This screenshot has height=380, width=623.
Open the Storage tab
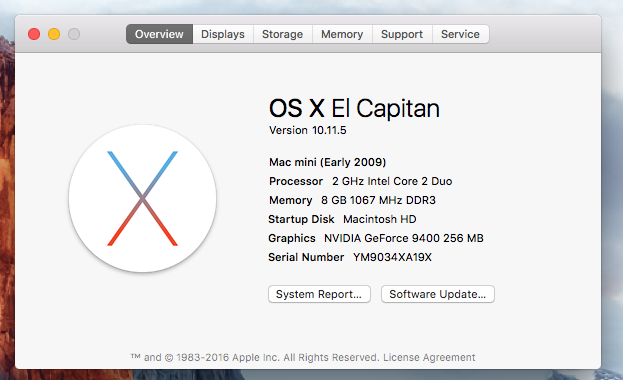click(282, 34)
